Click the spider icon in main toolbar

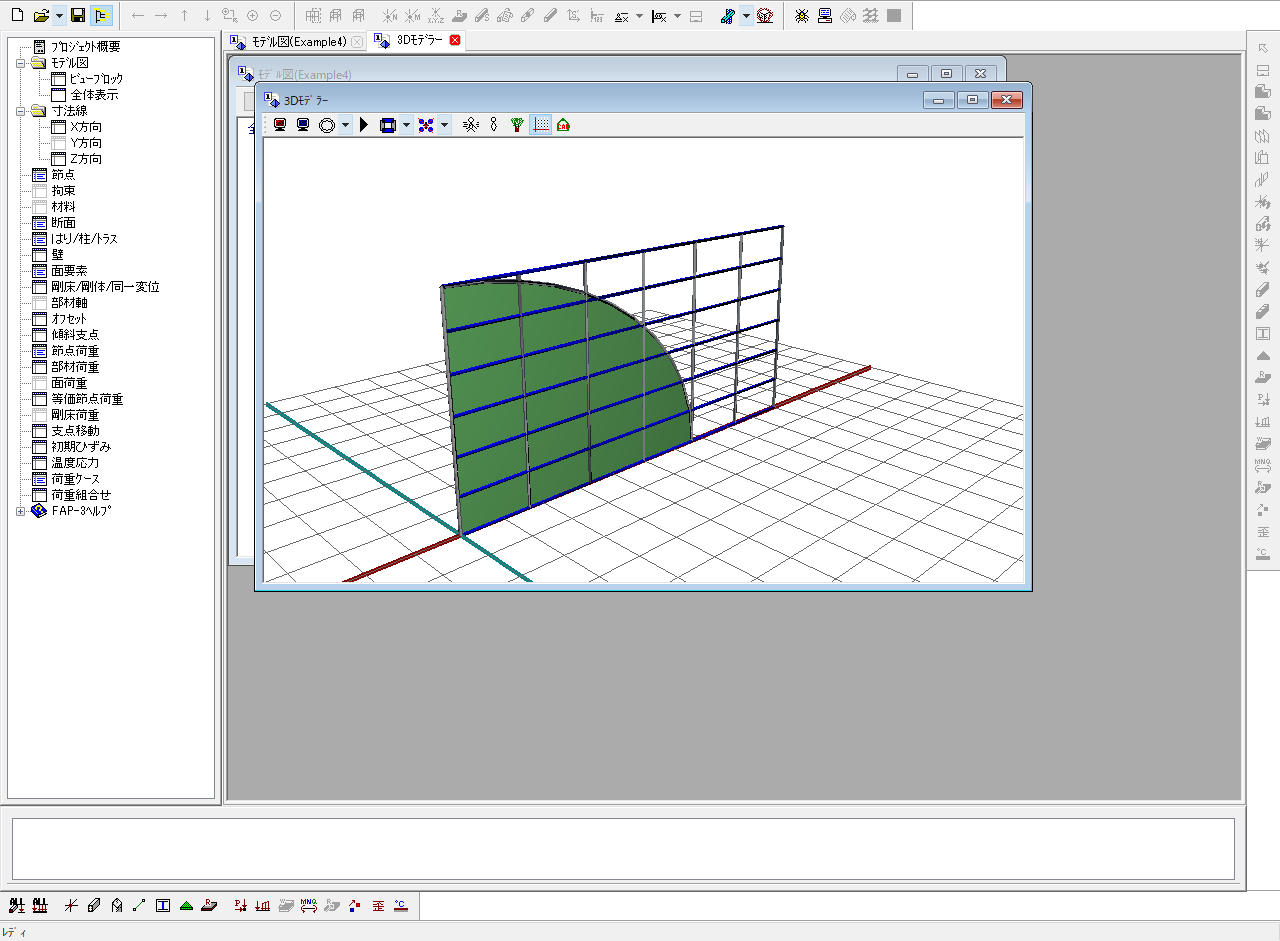coord(801,16)
